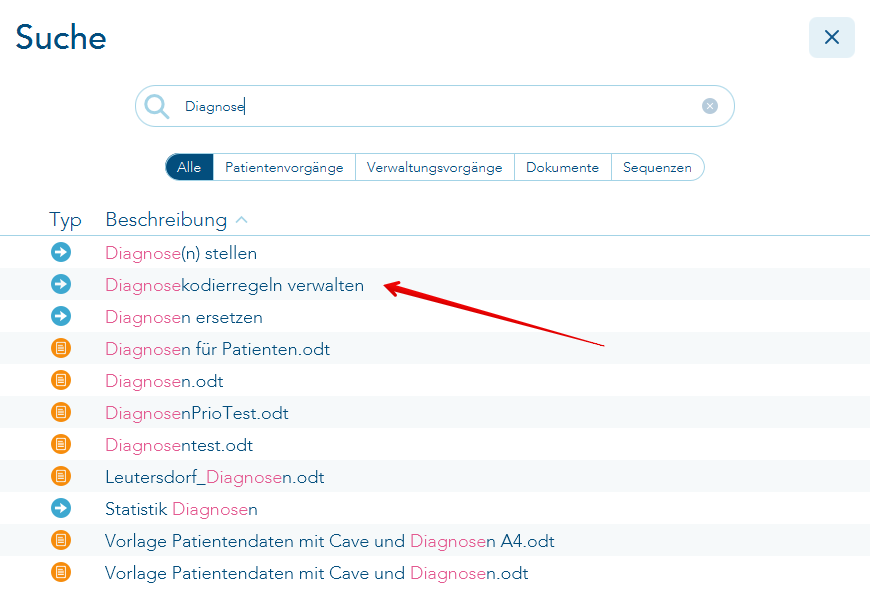The height and width of the screenshot is (597, 870).
Task: Select the process icon for Diagnosen ersetzen
Action: [x=61, y=316]
